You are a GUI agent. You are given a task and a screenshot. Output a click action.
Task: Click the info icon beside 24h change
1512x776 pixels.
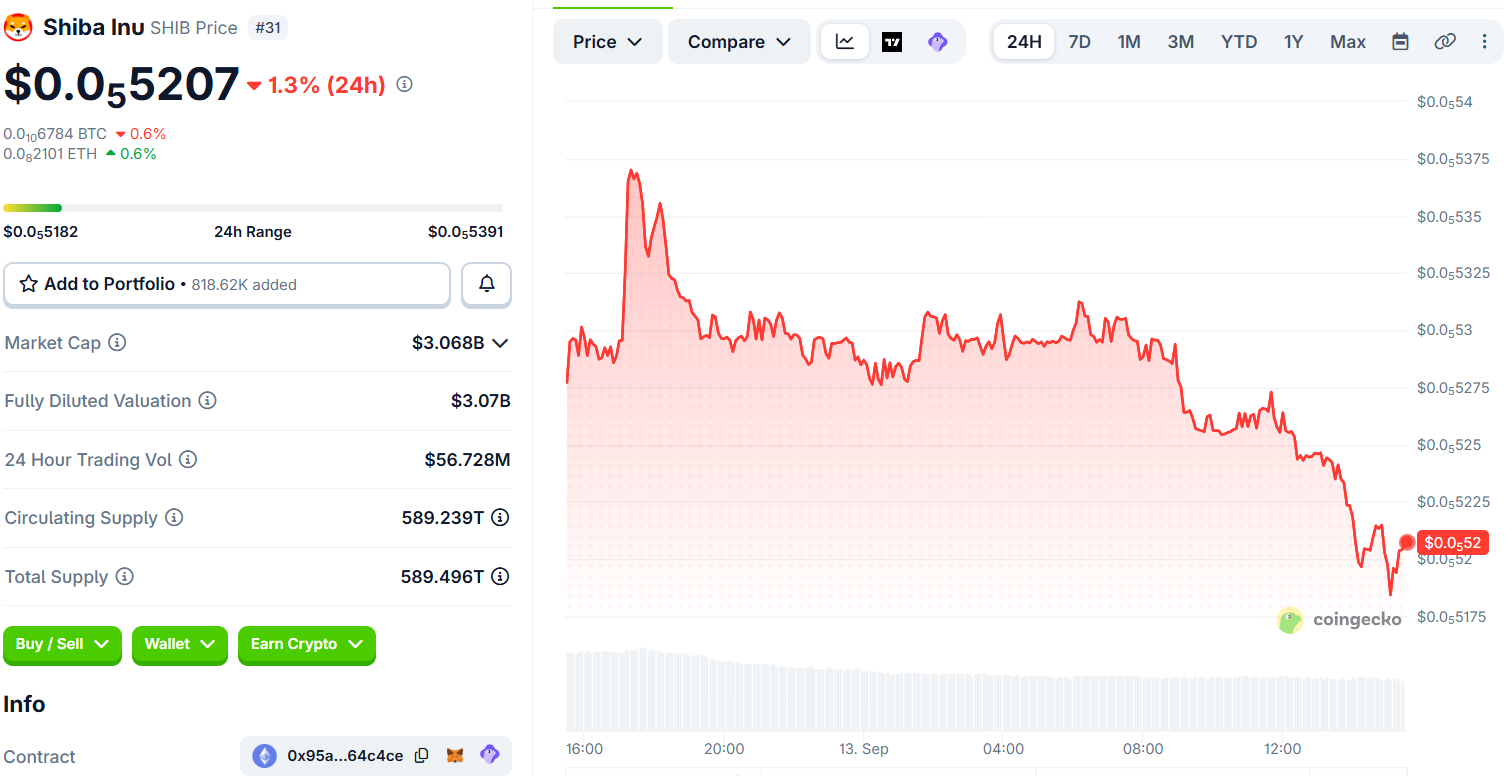point(404,85)
